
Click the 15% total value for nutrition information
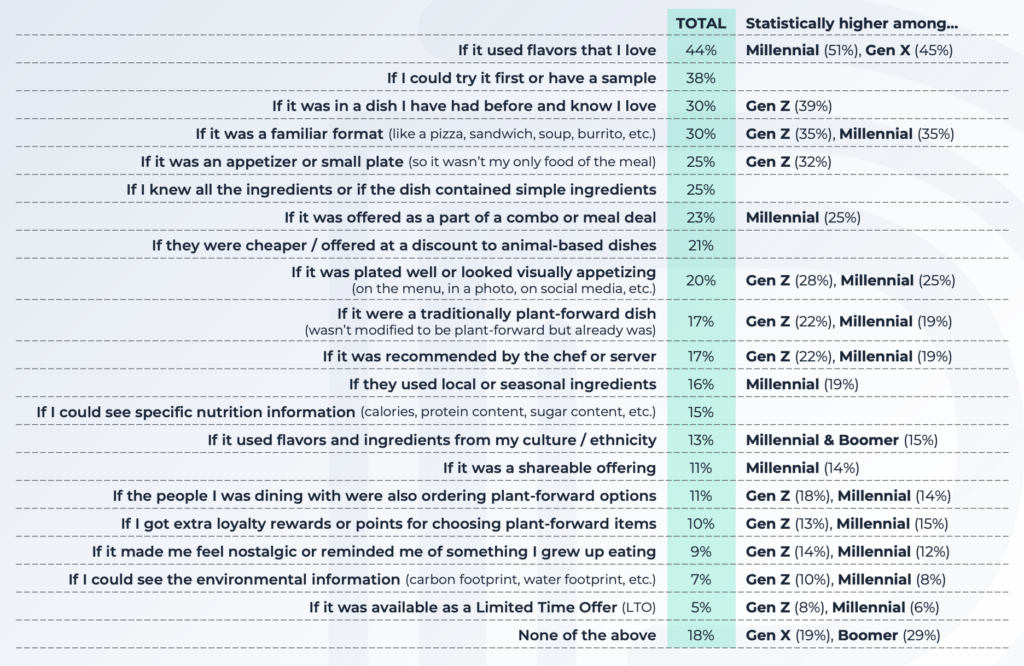pyautogui.click(x=700, y=412)
